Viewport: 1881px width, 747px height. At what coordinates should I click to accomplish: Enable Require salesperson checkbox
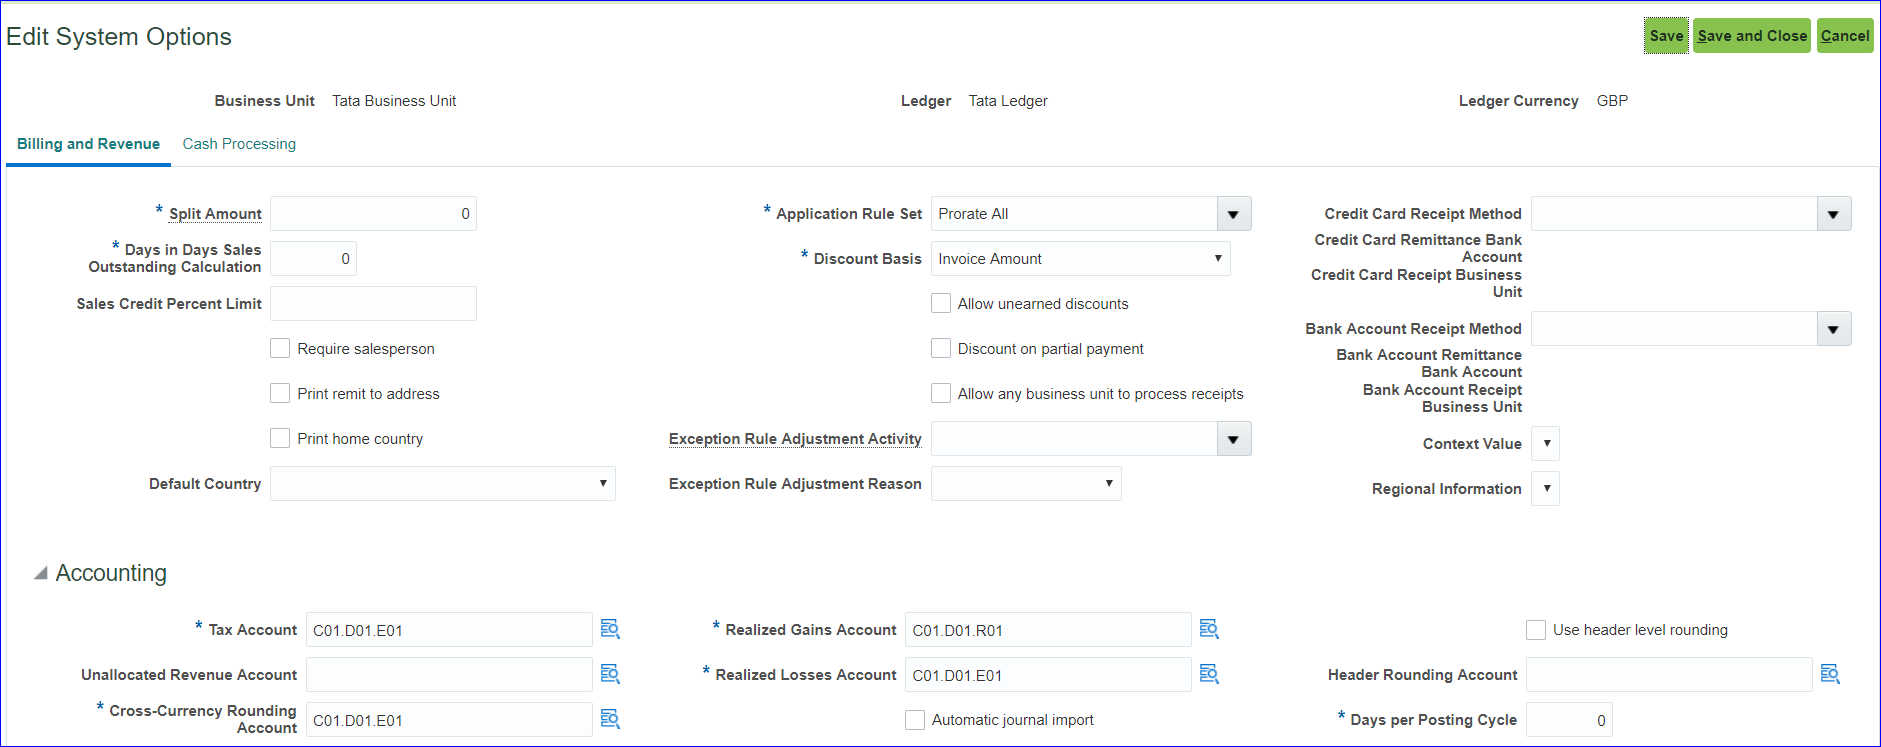280,348
